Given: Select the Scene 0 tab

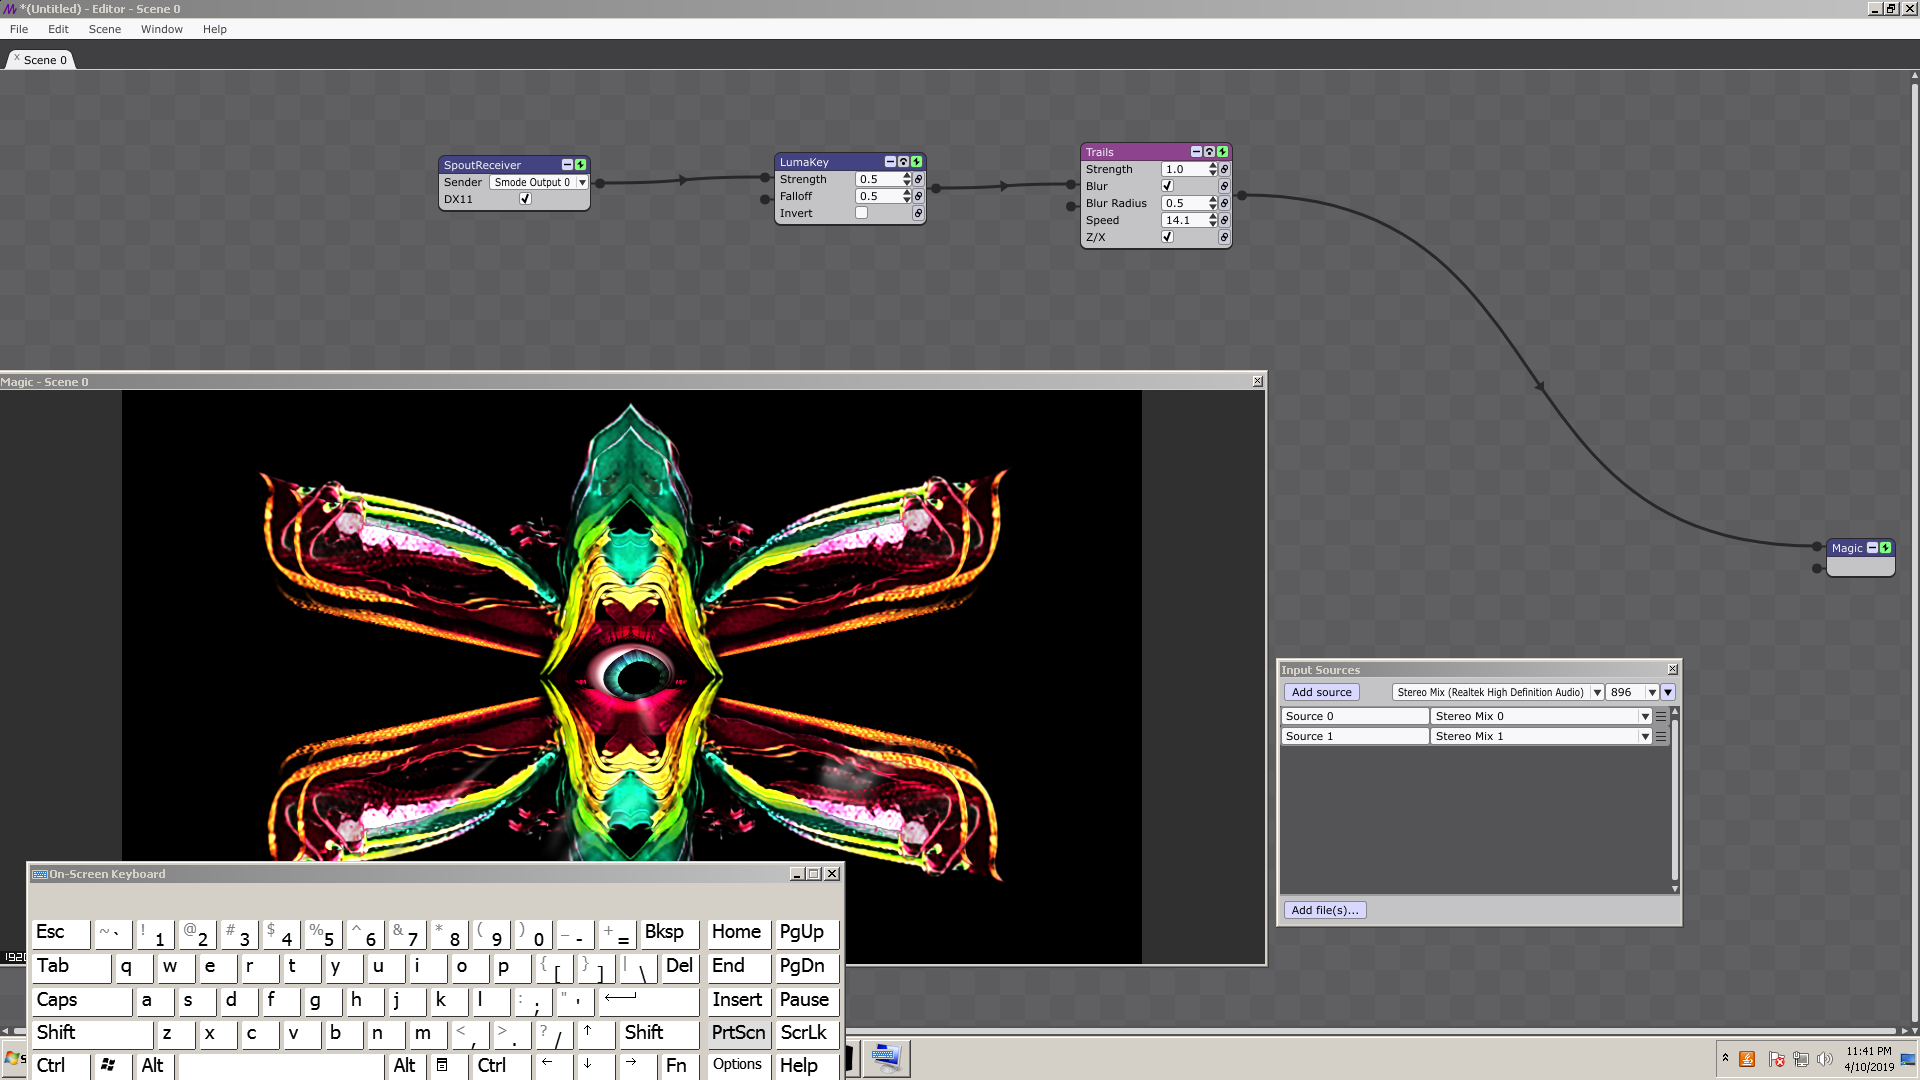Looking at the screenshot, I should coord(41,60).
